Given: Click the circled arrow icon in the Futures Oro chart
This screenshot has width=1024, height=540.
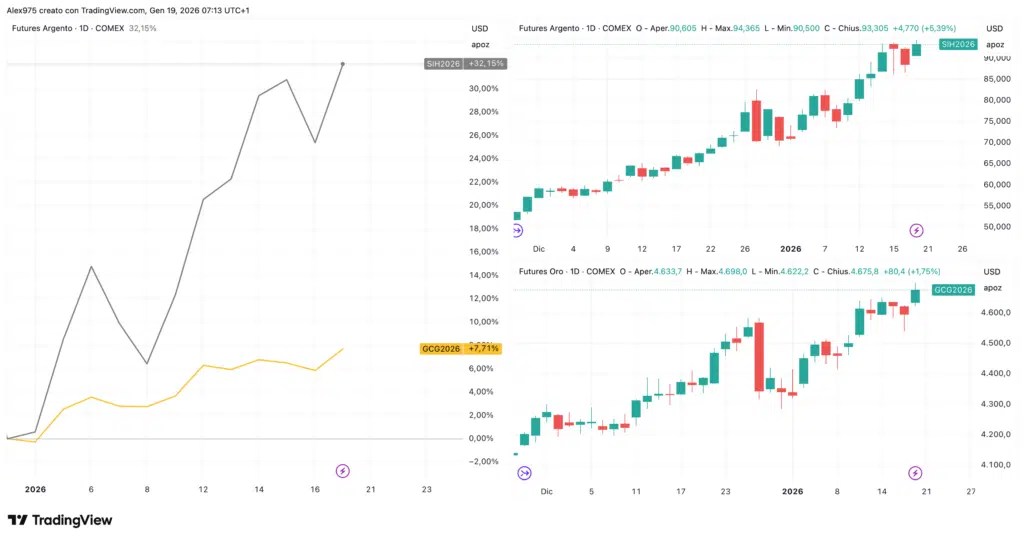Looking at the screenshot, I should coord(524,473).
